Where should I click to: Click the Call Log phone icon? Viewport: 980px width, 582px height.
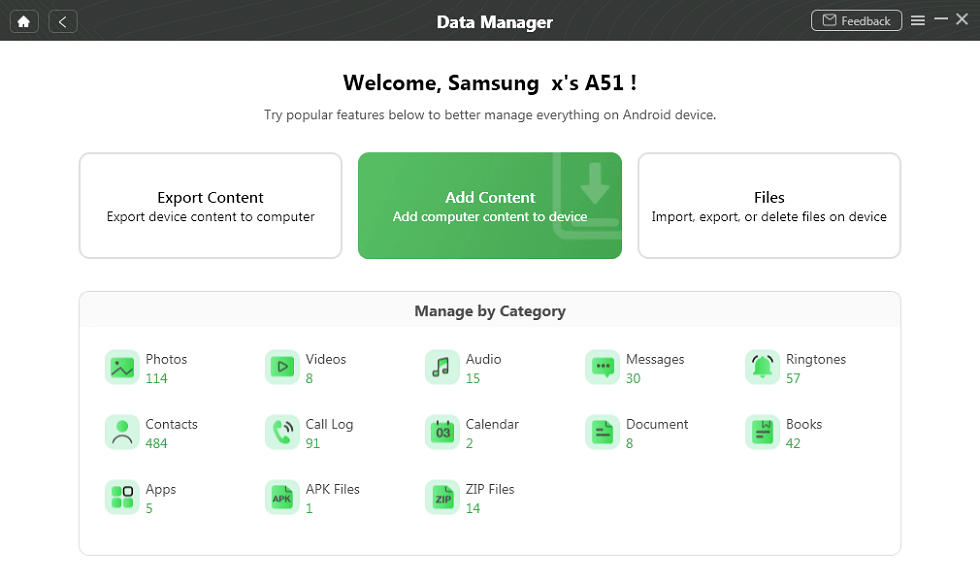(x=282, y=433)
